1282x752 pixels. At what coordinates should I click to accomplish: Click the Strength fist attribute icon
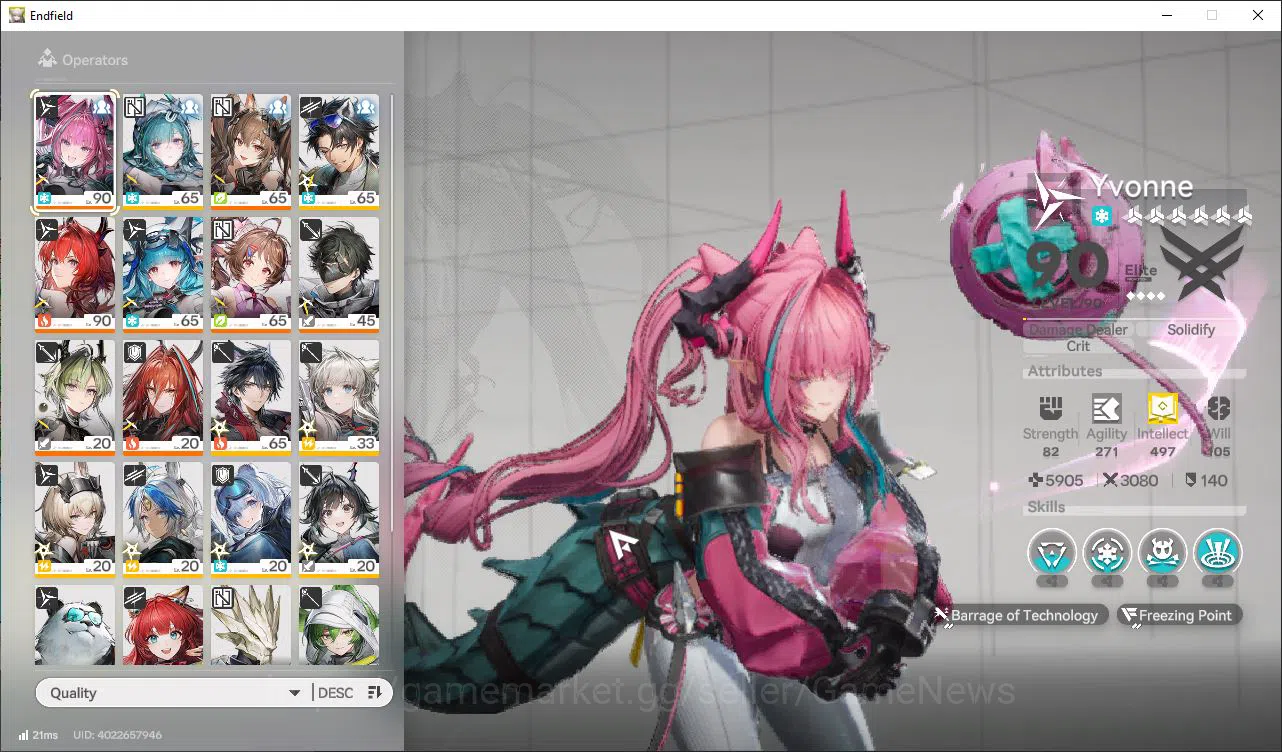point(1050,408)
